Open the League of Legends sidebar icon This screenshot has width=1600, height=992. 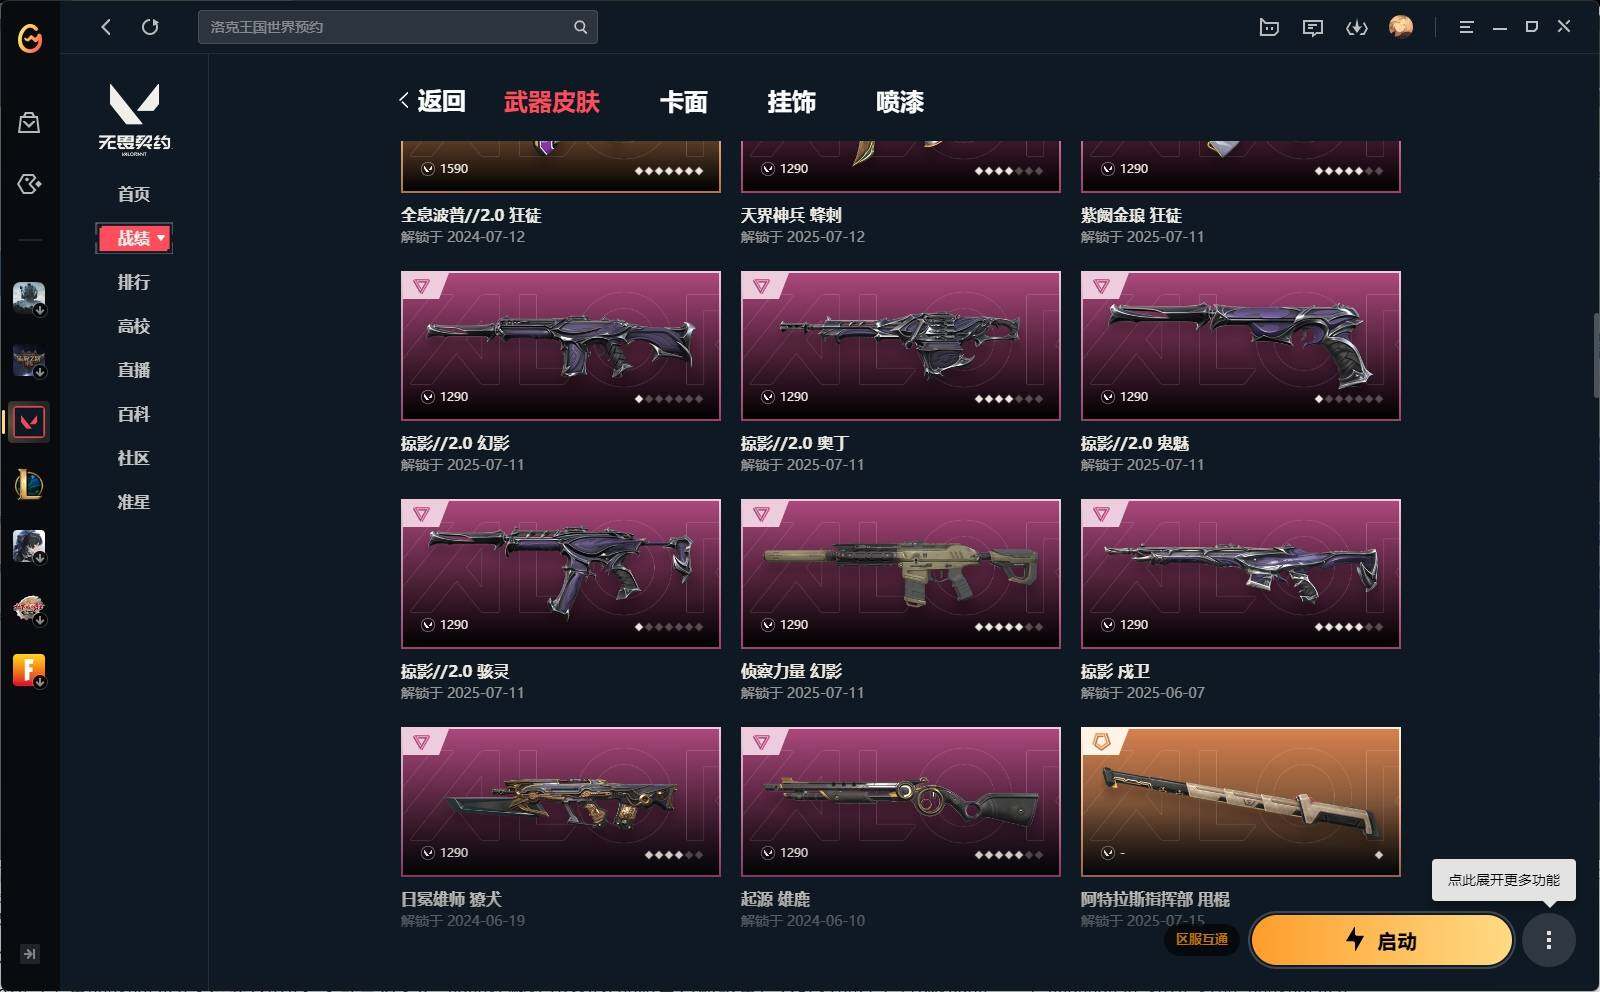[x=29, y=484]
